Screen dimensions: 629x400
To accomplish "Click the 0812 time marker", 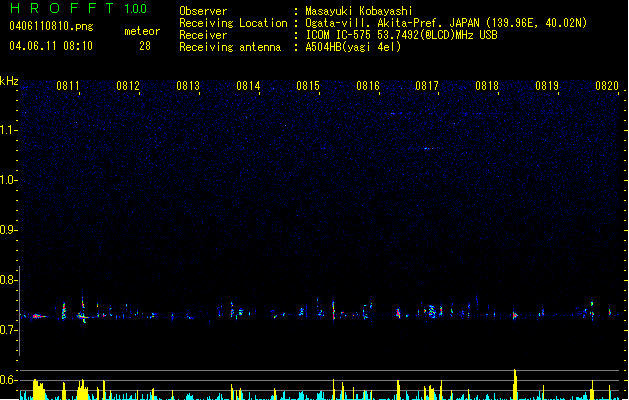I will [x=128, y=86].
